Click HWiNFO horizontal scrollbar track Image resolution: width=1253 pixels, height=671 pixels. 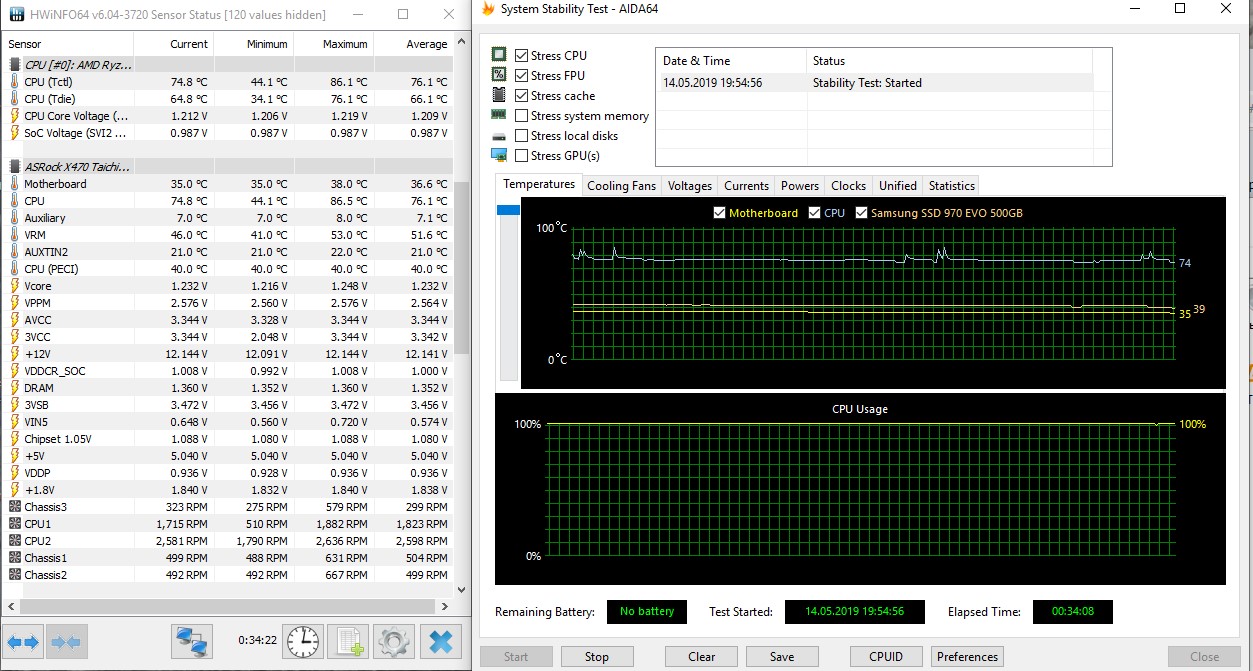click(x=228, y=606)
